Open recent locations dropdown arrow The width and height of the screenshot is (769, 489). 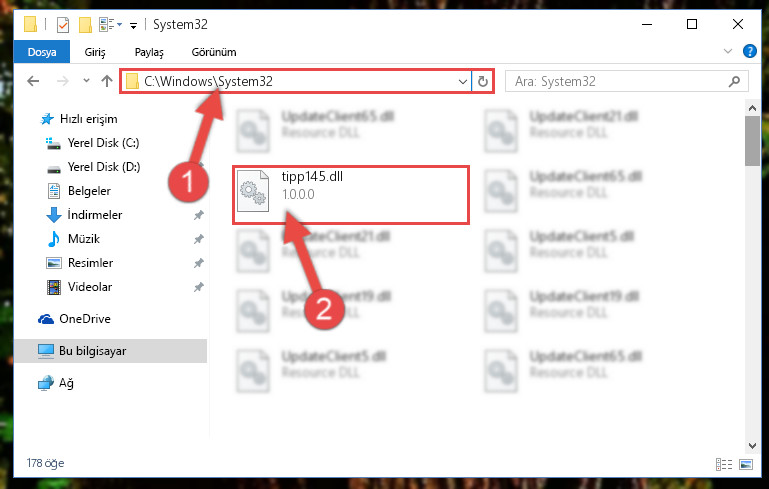point(86,81)
